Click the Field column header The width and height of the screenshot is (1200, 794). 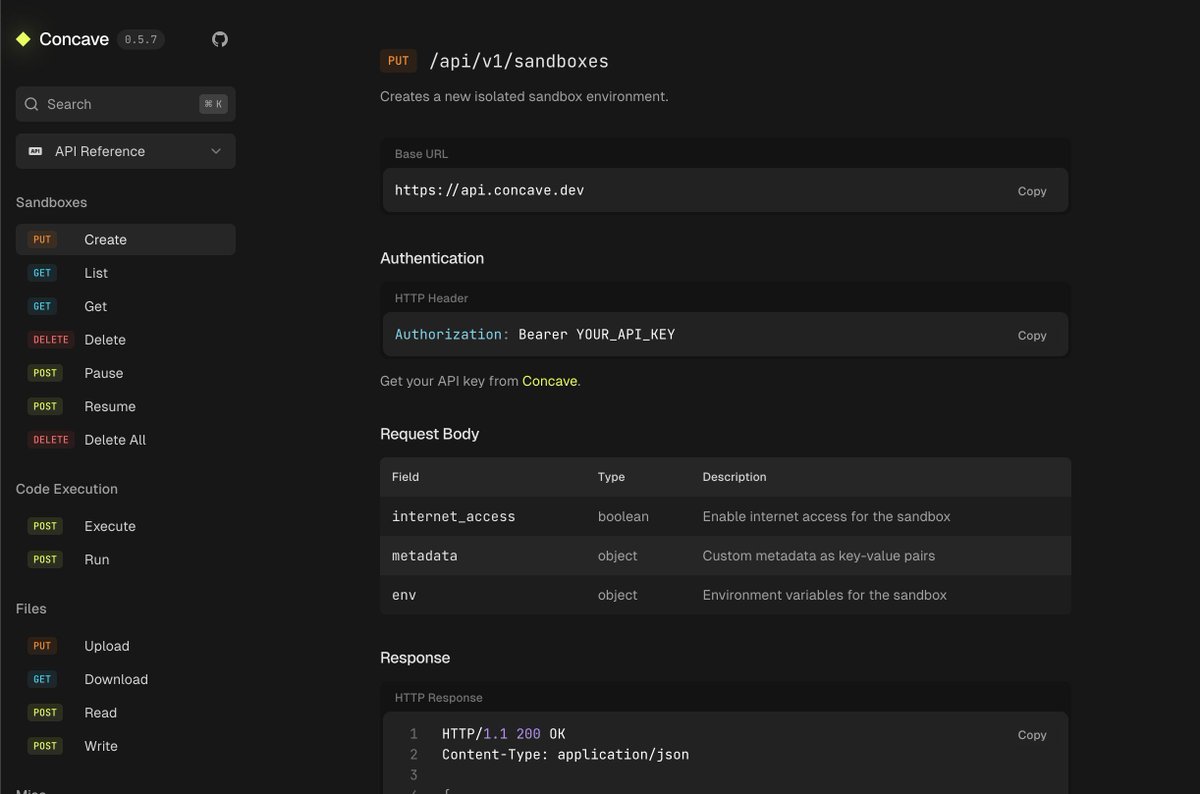405,477
